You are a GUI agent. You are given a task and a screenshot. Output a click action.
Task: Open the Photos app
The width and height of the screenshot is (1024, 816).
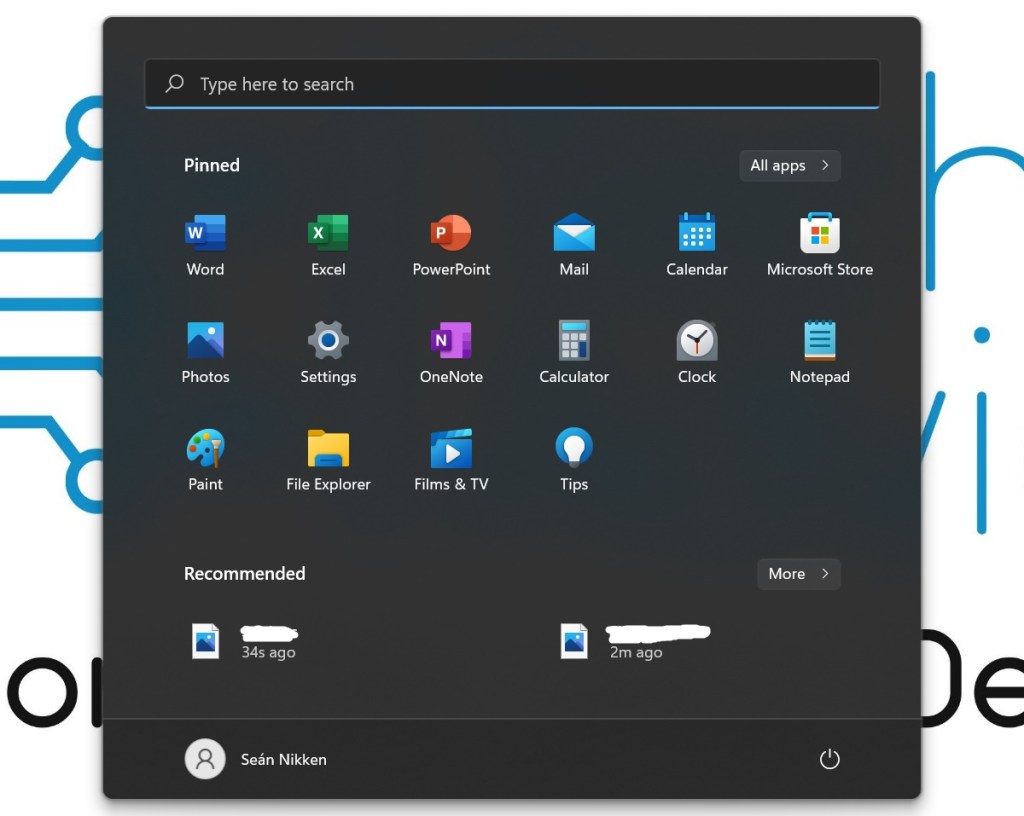click(204, 348)
